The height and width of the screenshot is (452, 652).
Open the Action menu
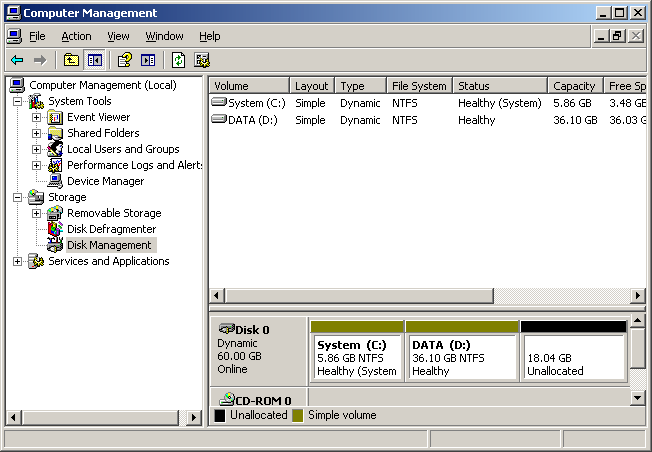(76, 36)
